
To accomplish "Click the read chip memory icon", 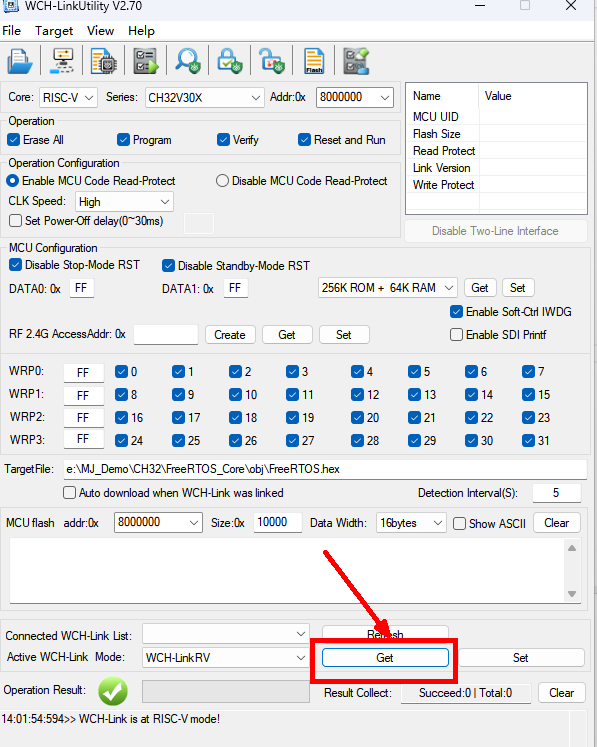I will pyautogui.click(x=104, y=61).
